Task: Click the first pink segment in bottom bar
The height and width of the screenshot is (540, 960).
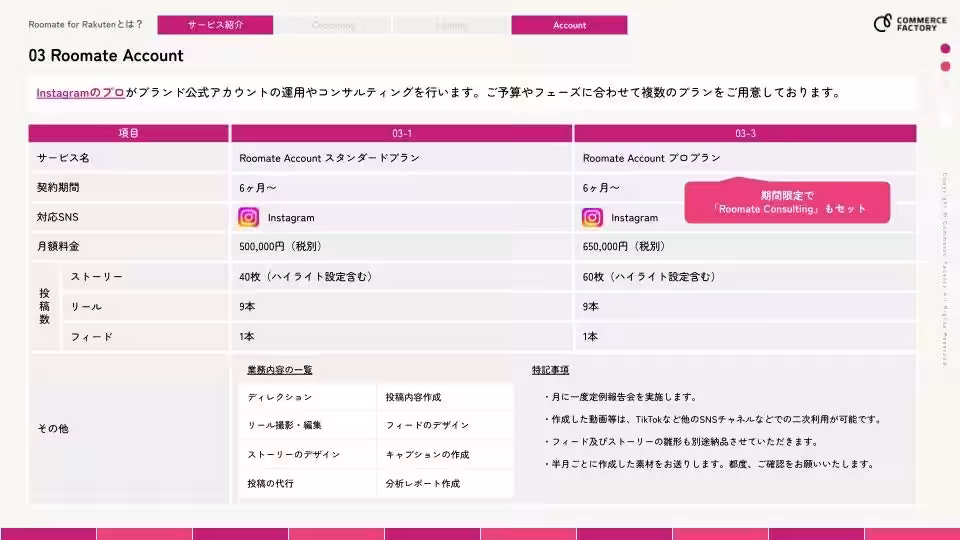Action: 48,534
